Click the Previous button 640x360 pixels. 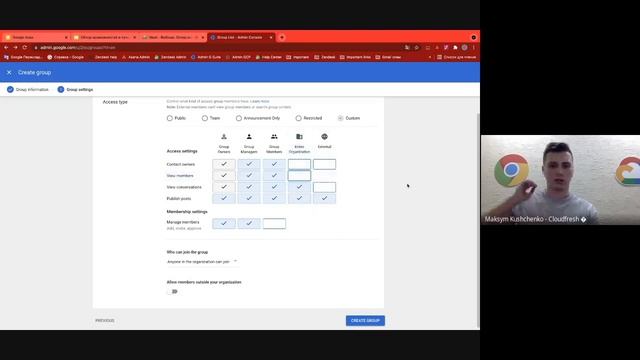[x=105, y=320]
